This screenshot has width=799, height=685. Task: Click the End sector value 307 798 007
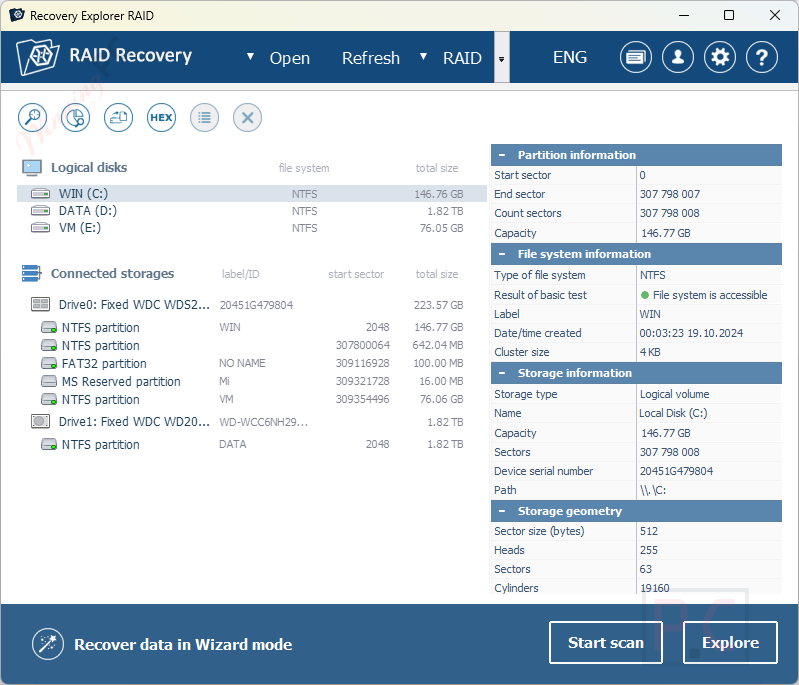point(670,194)
